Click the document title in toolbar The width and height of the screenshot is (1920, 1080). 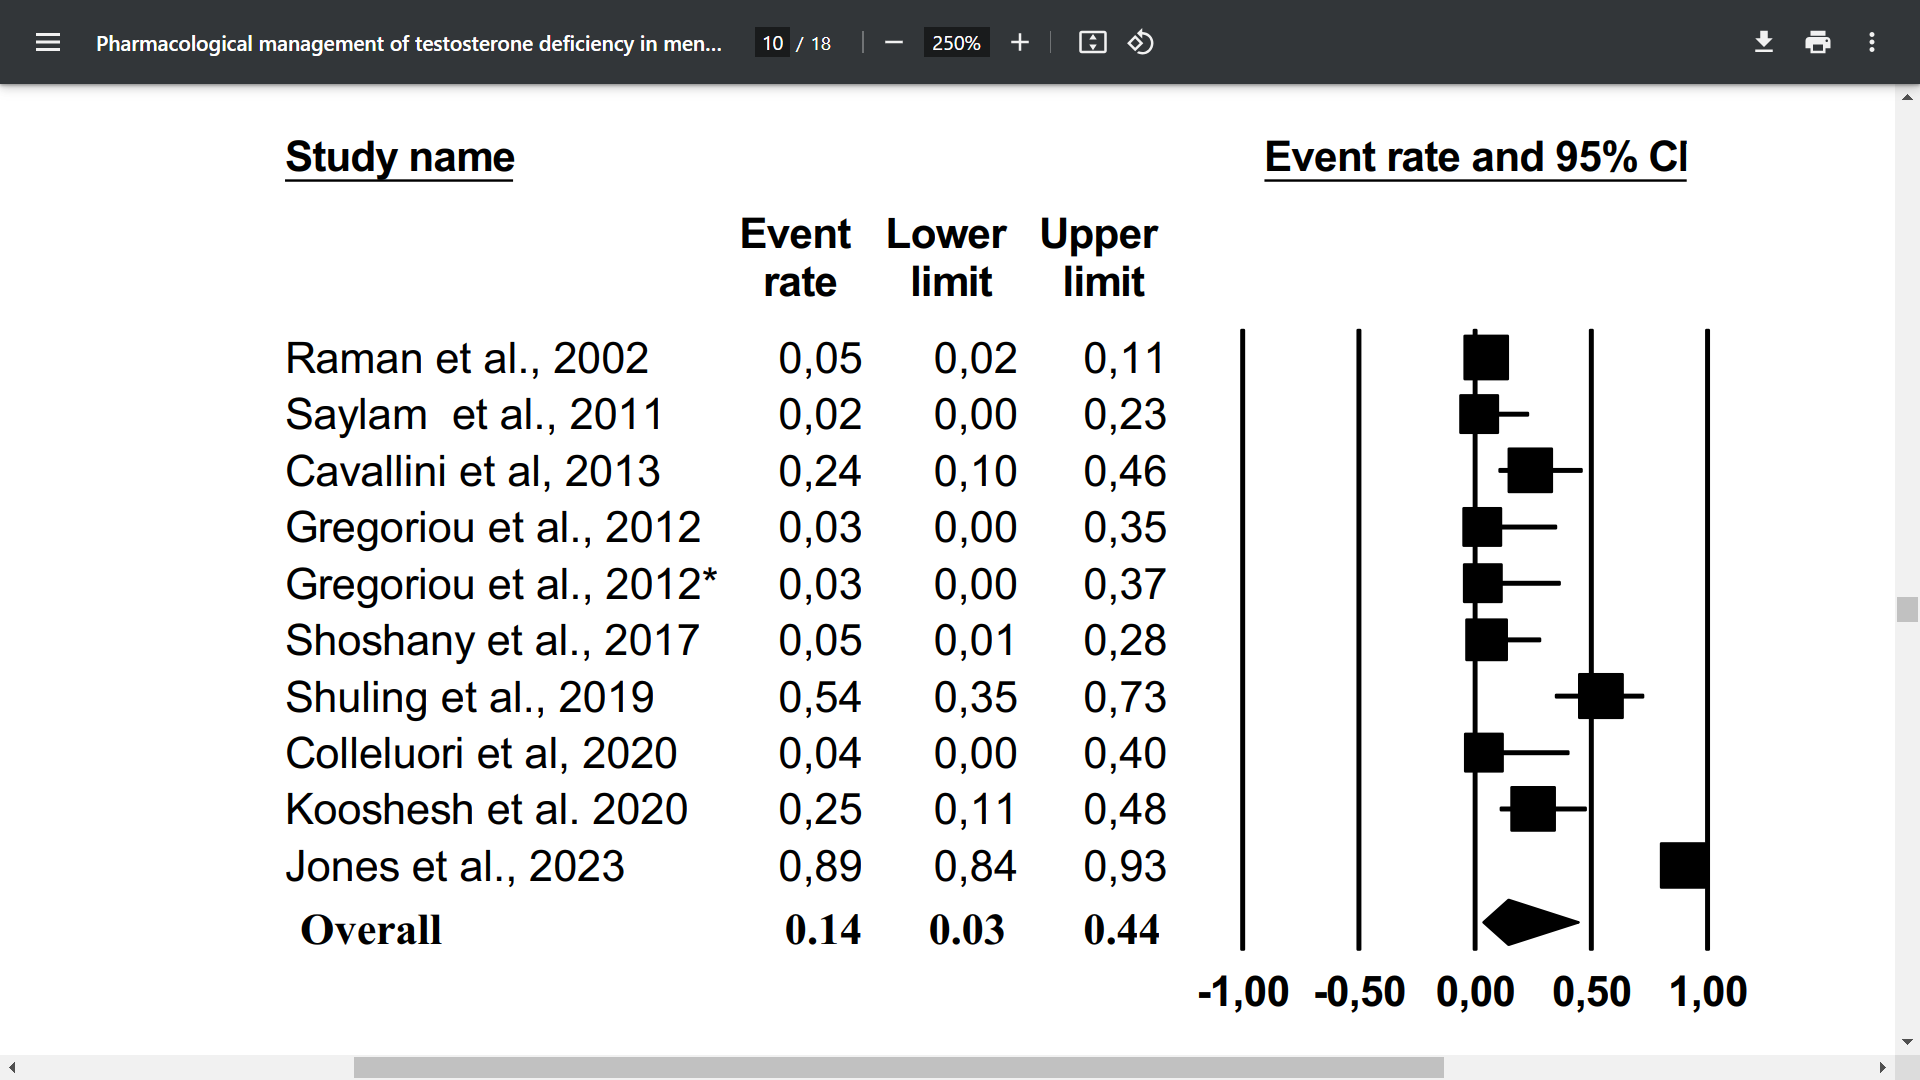click(408, 43)
